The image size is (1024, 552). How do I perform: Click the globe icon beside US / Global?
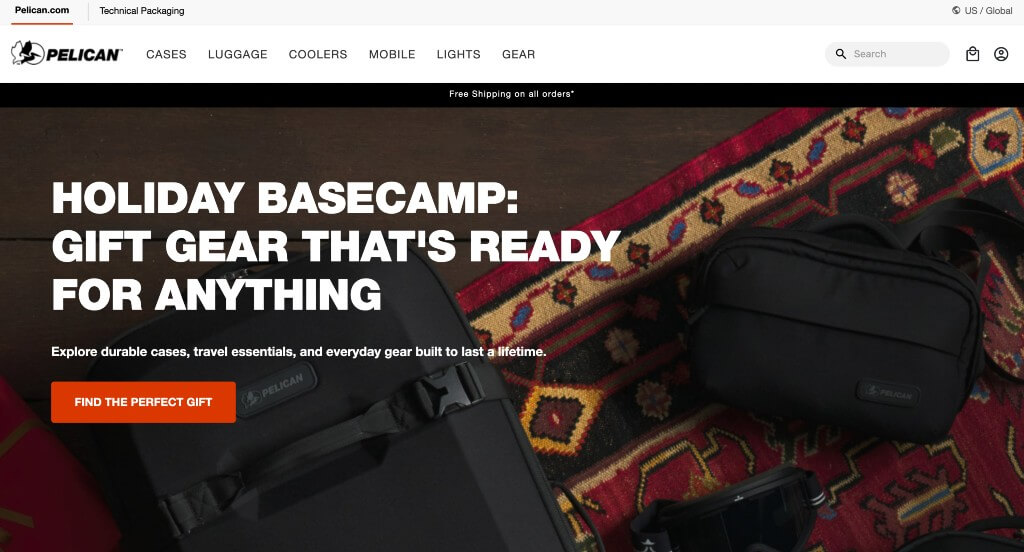click(956, 10)
